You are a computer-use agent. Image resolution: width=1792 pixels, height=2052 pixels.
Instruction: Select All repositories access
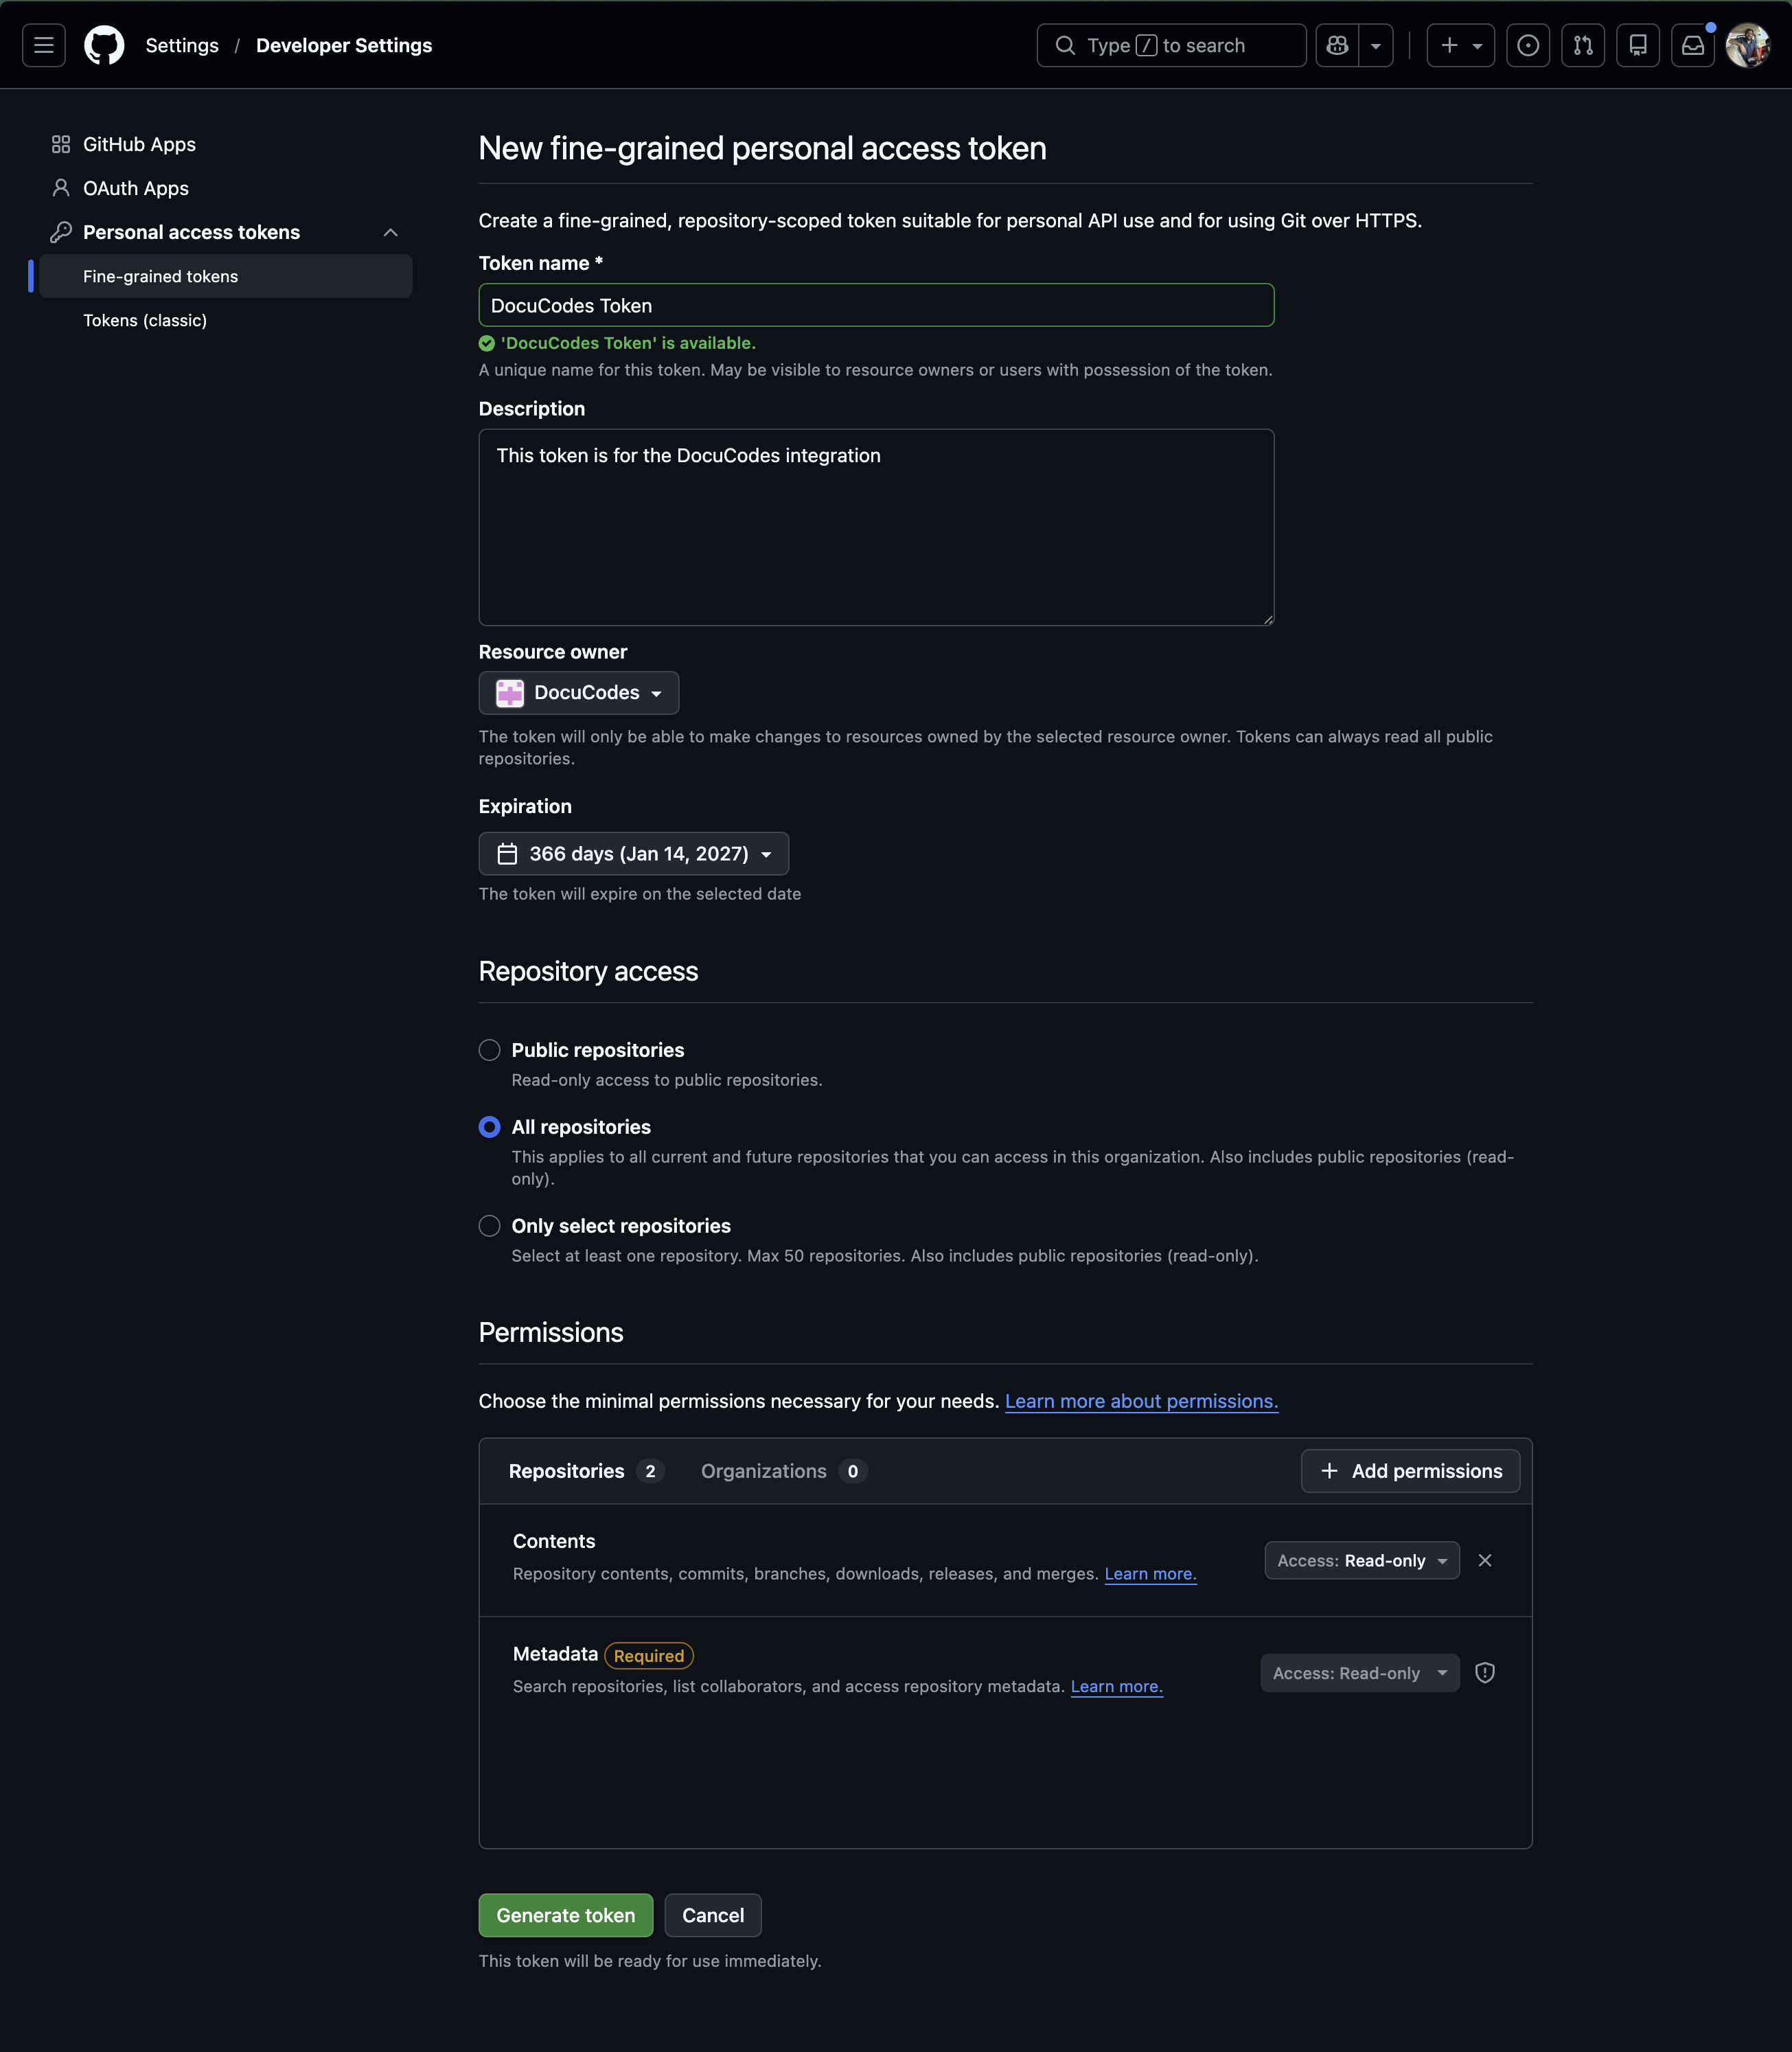489,1127
